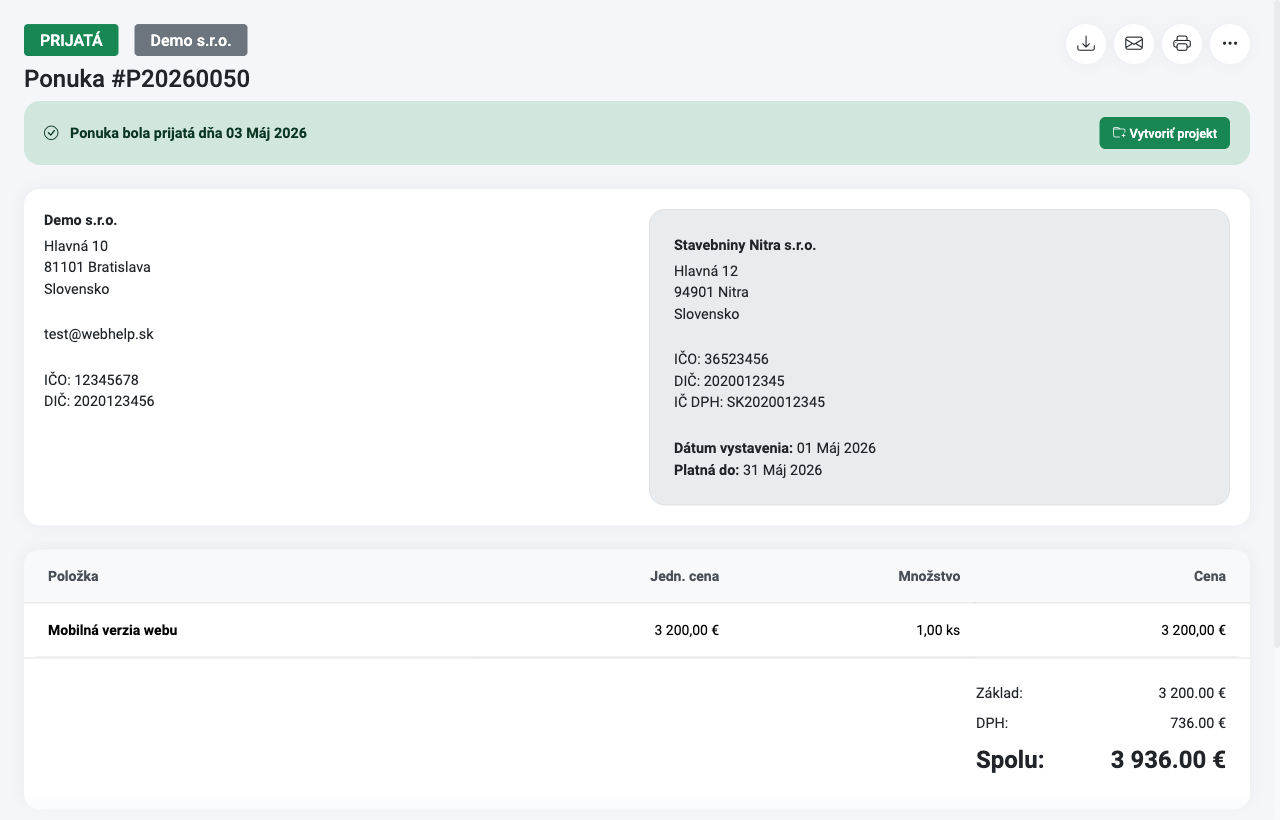
Task: Click customer name Stavebniny Nitra s.r.o.
Action: [x=745, y=245]
